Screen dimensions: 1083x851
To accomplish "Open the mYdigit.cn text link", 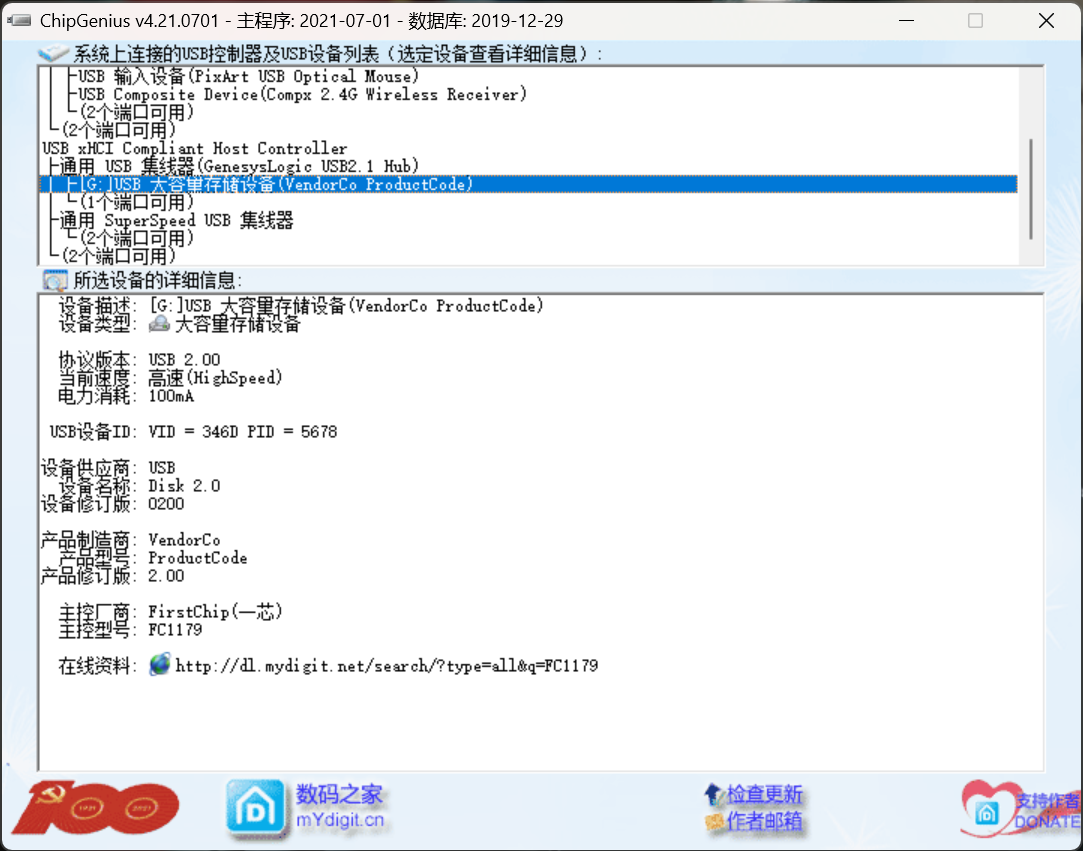I will 340,821.
